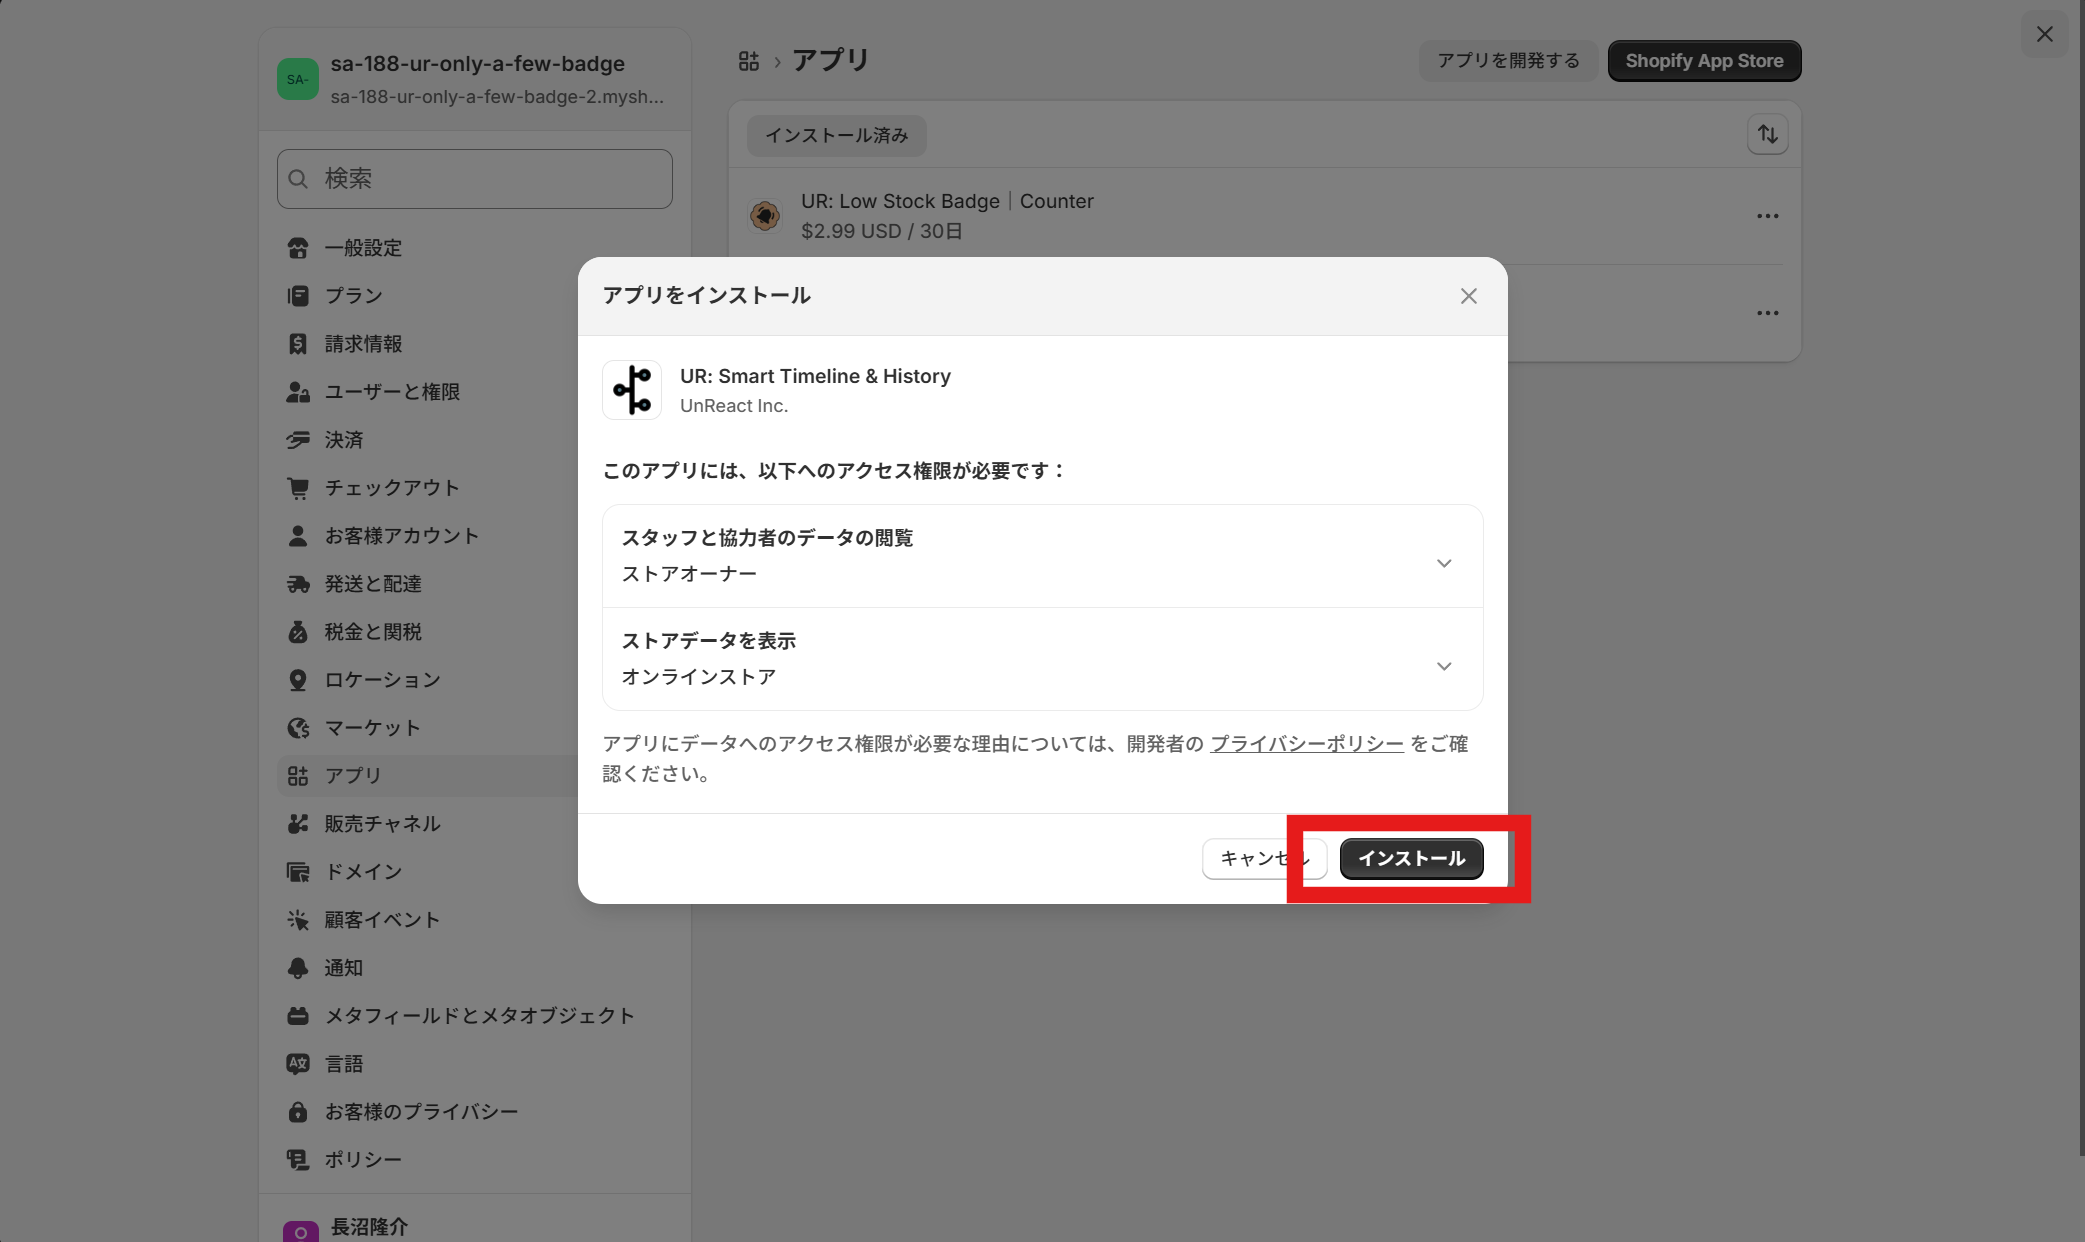The width and height of the screenshot is (2085, 1242).
Task: Click the settings breadcrumb grid icon
Action: pos(748,61)
